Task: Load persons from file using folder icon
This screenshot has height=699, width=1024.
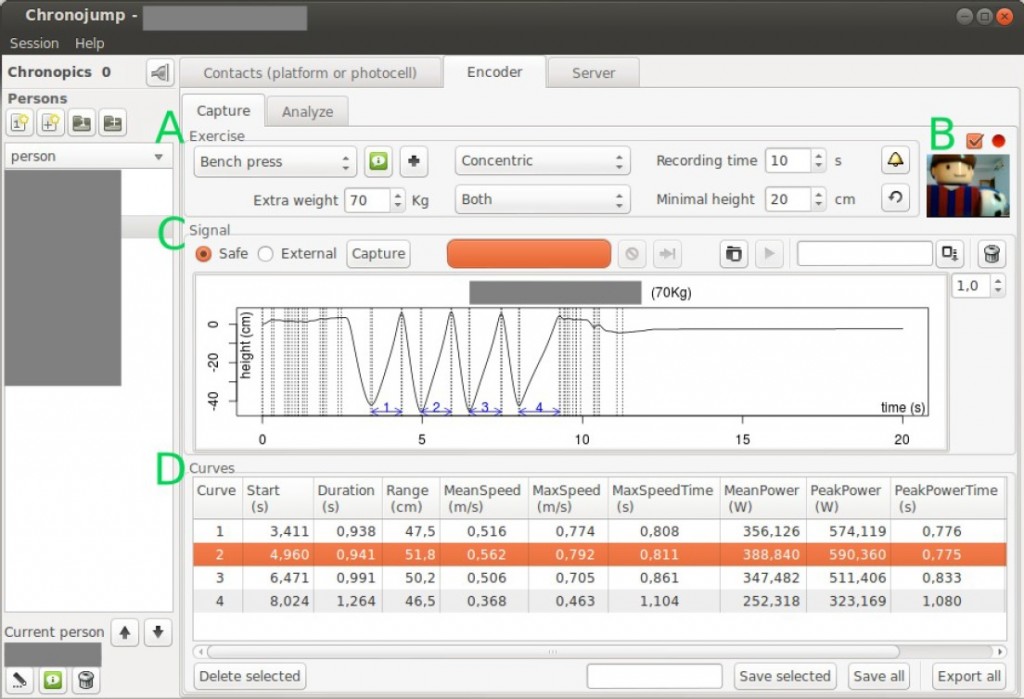Action: [x=79, y=122]
